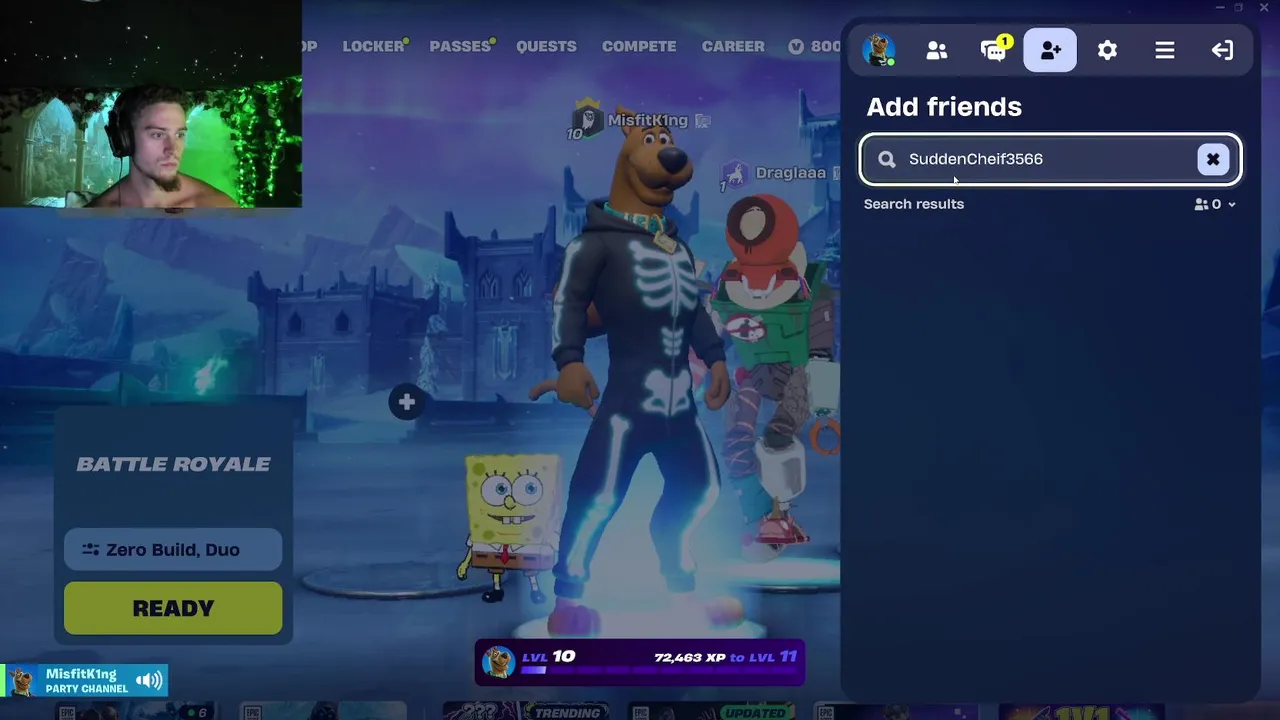
Task: Open your profile avatar in social panel
Action: tap(879, 49)
